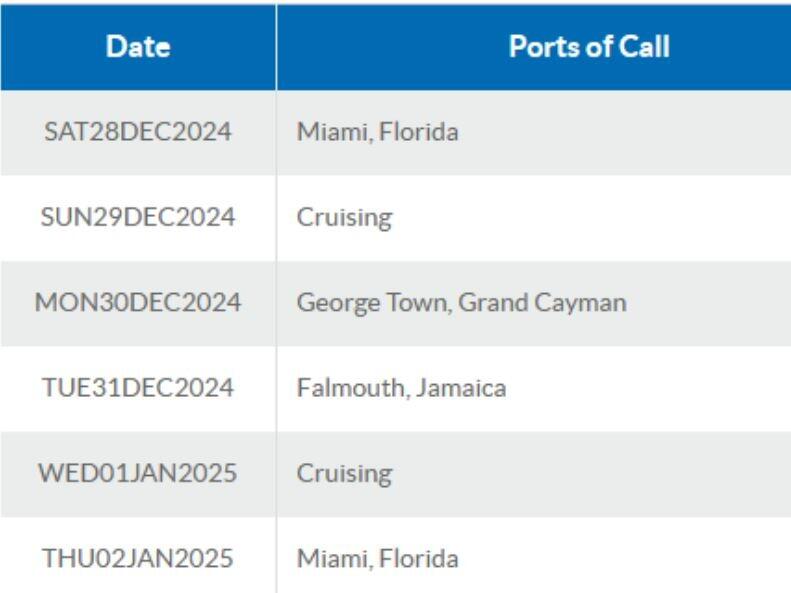The height and width of the screenshot is (593, 791).
Task: Select the SAT28DEC2024 date cell
Action: click(138, 133)
